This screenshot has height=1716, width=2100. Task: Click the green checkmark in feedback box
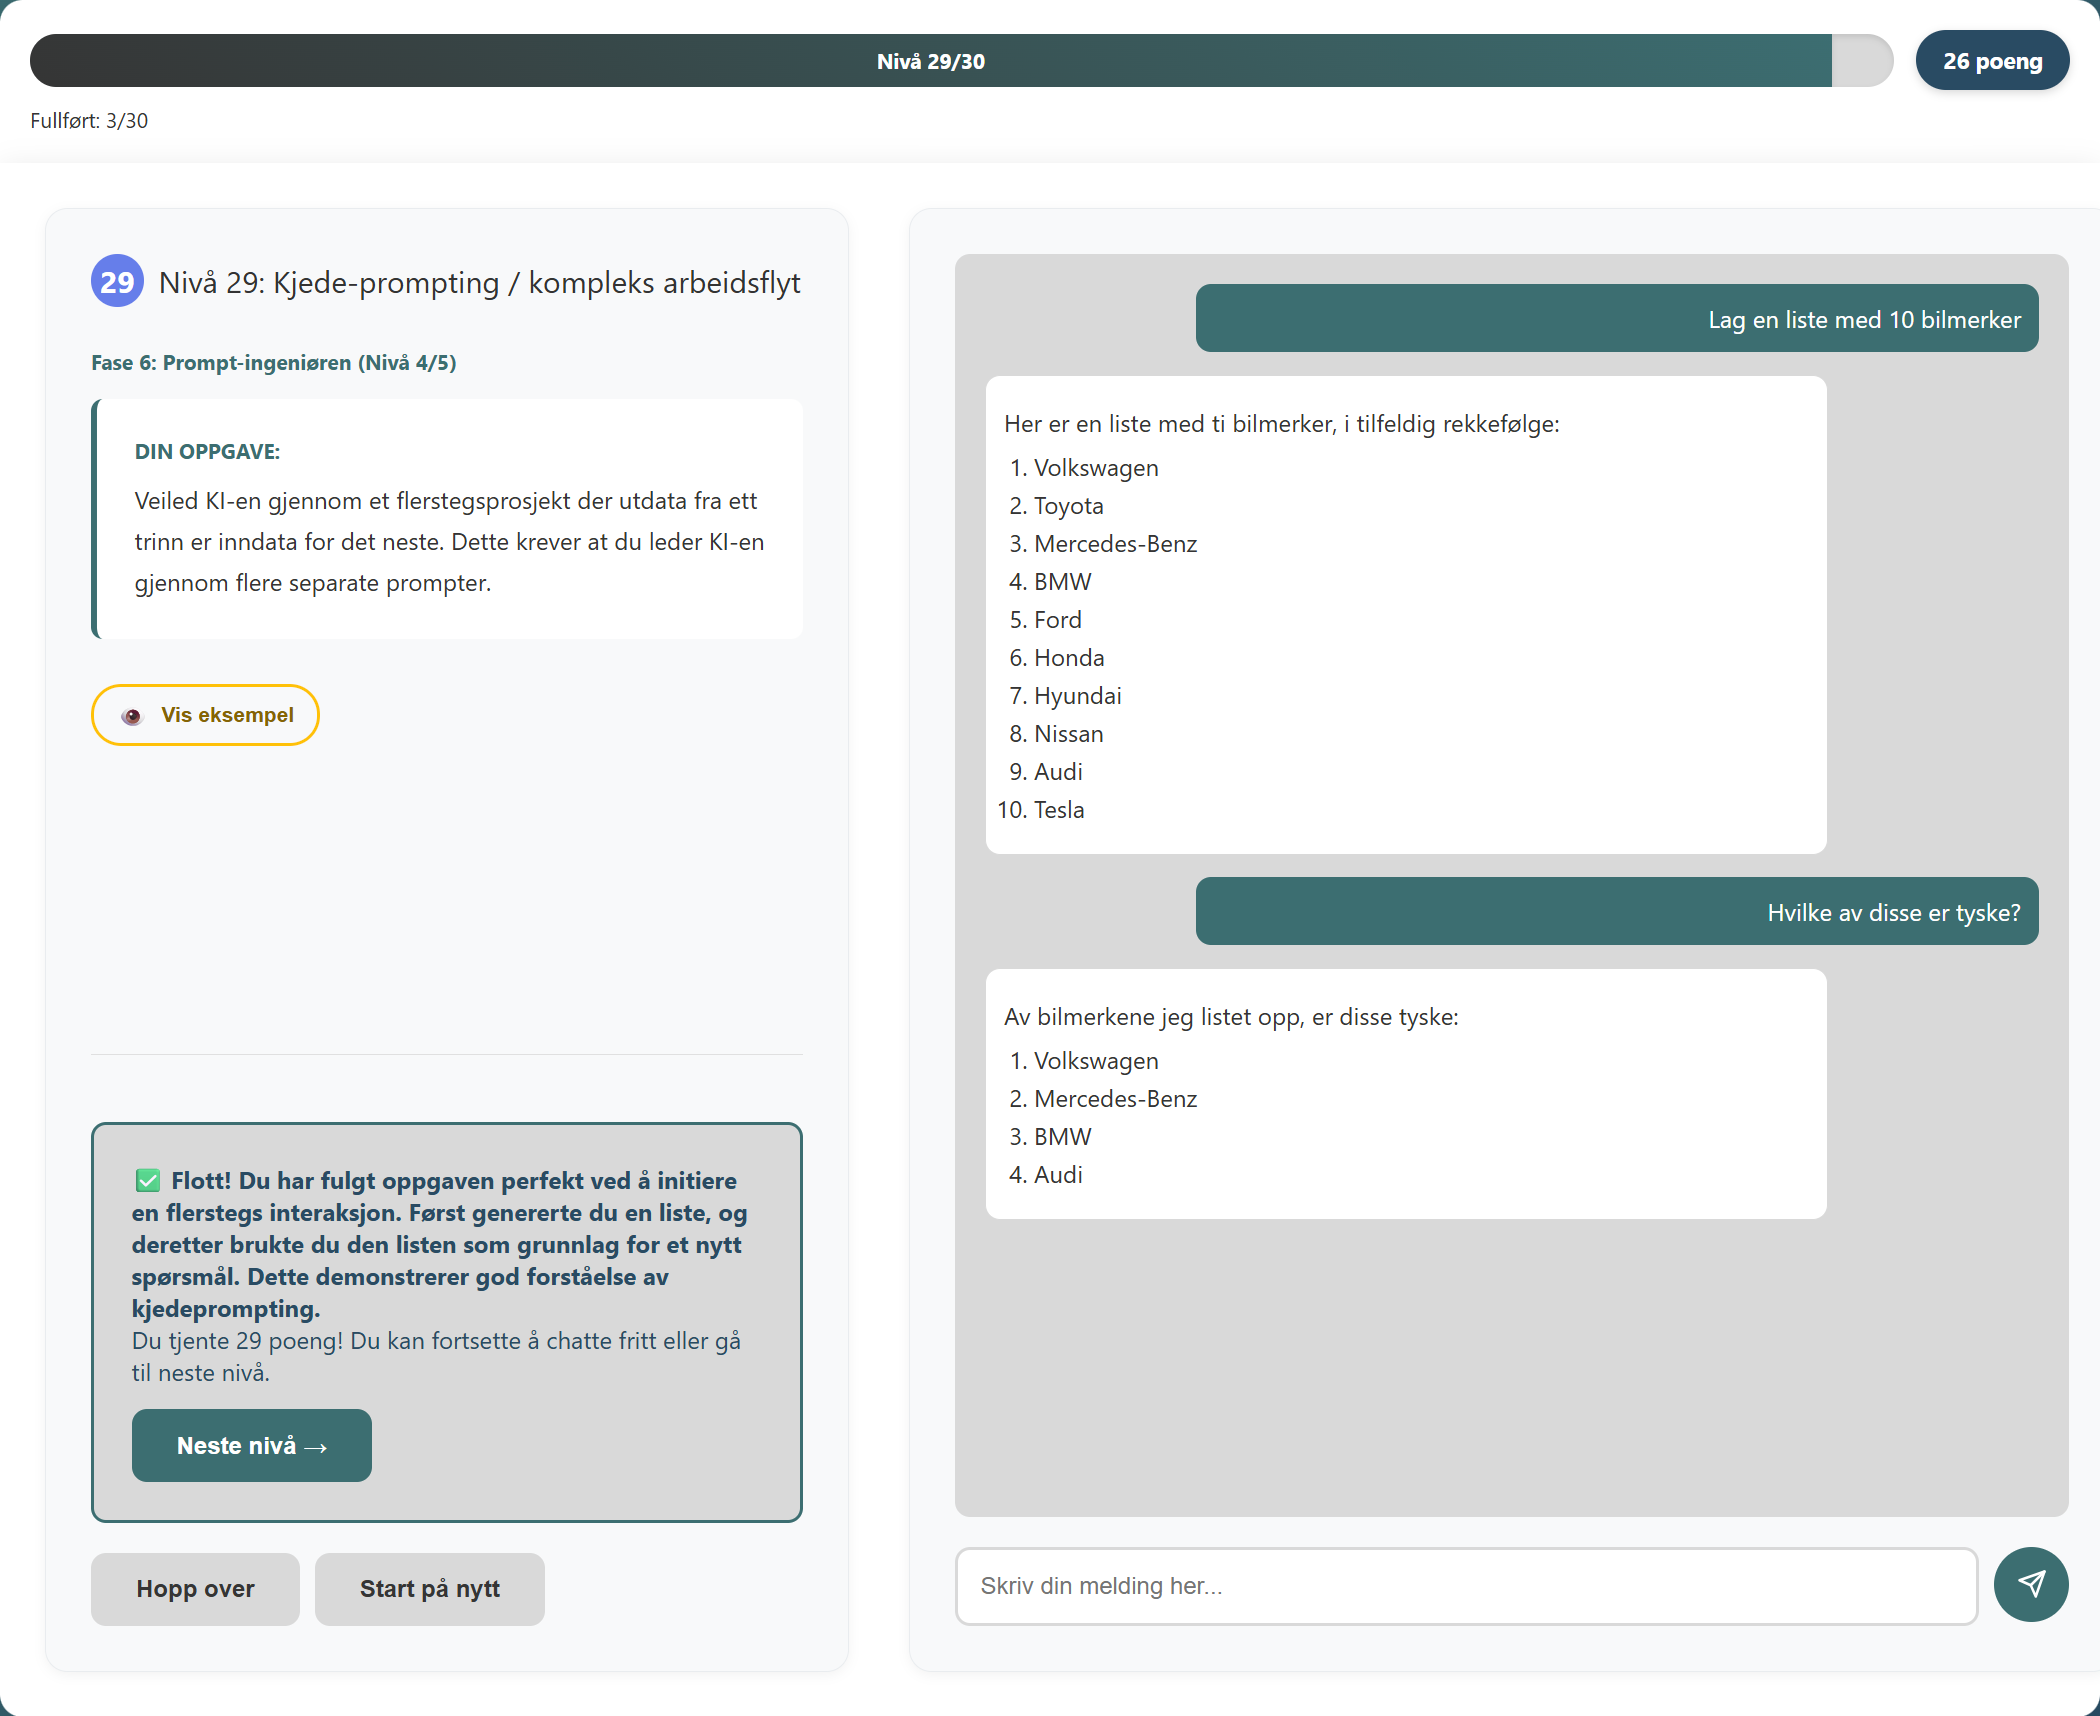tap(148, 1180)
